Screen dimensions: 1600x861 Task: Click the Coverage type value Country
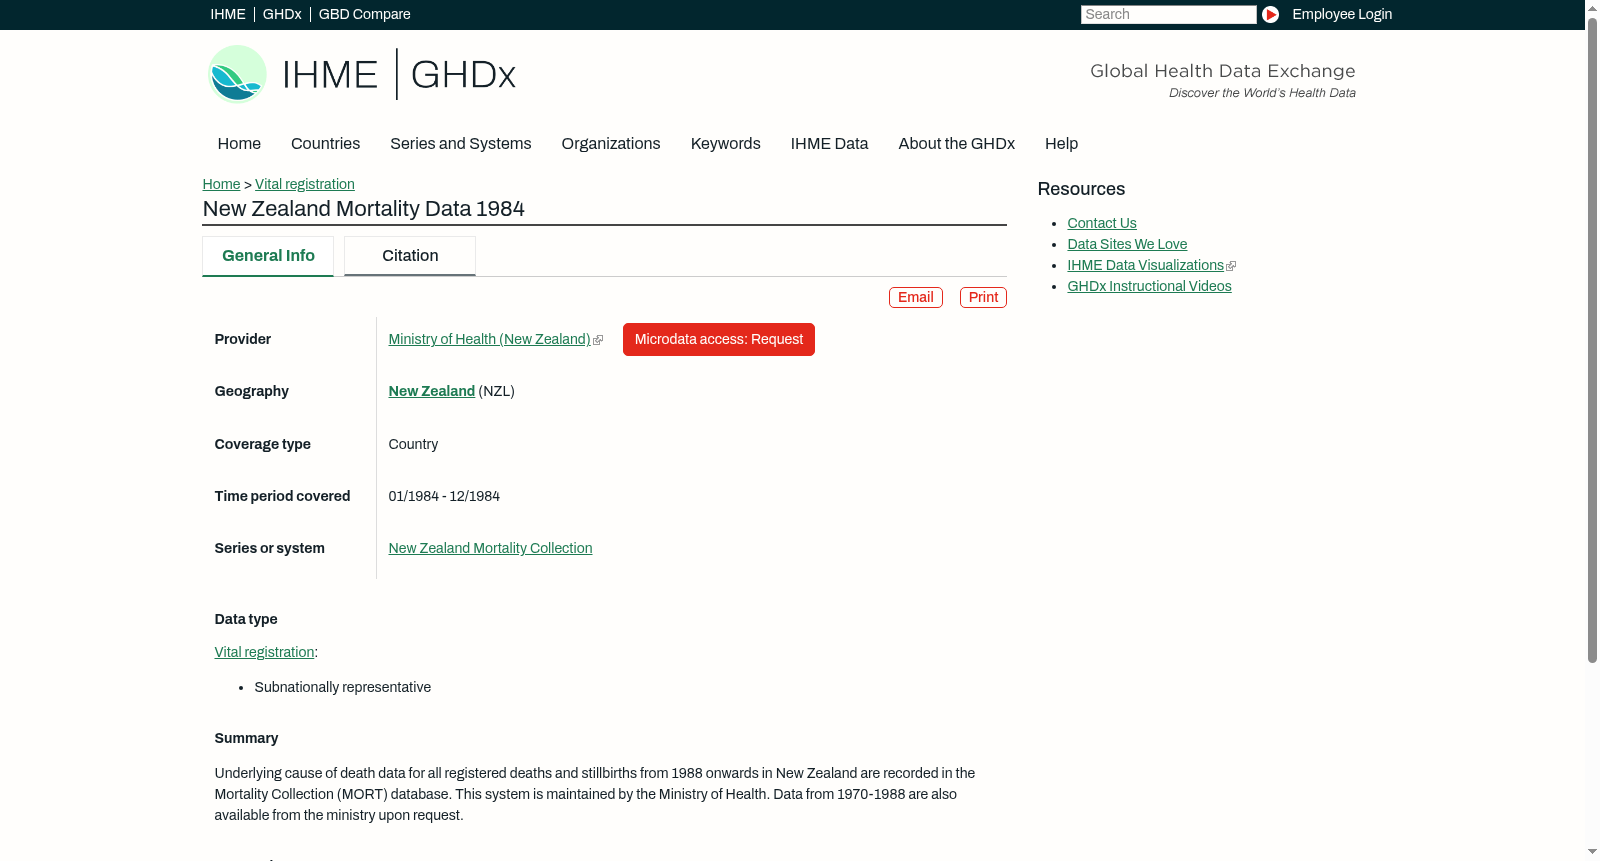413,444
